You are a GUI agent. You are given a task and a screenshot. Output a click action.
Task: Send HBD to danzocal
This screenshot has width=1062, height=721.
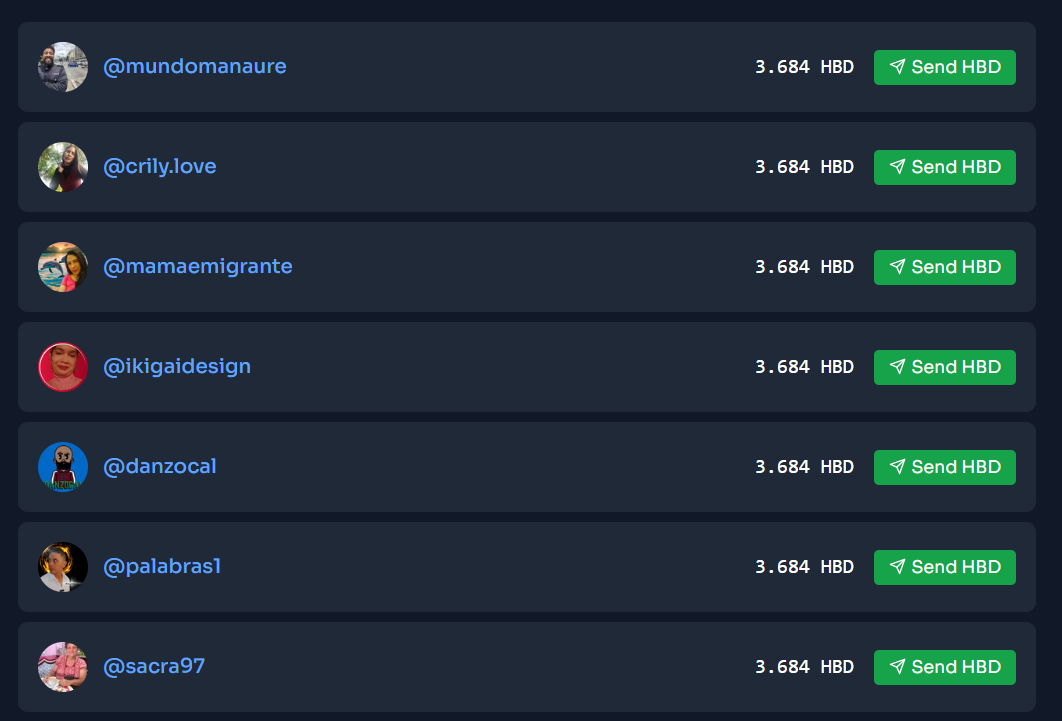pos(944,467)
